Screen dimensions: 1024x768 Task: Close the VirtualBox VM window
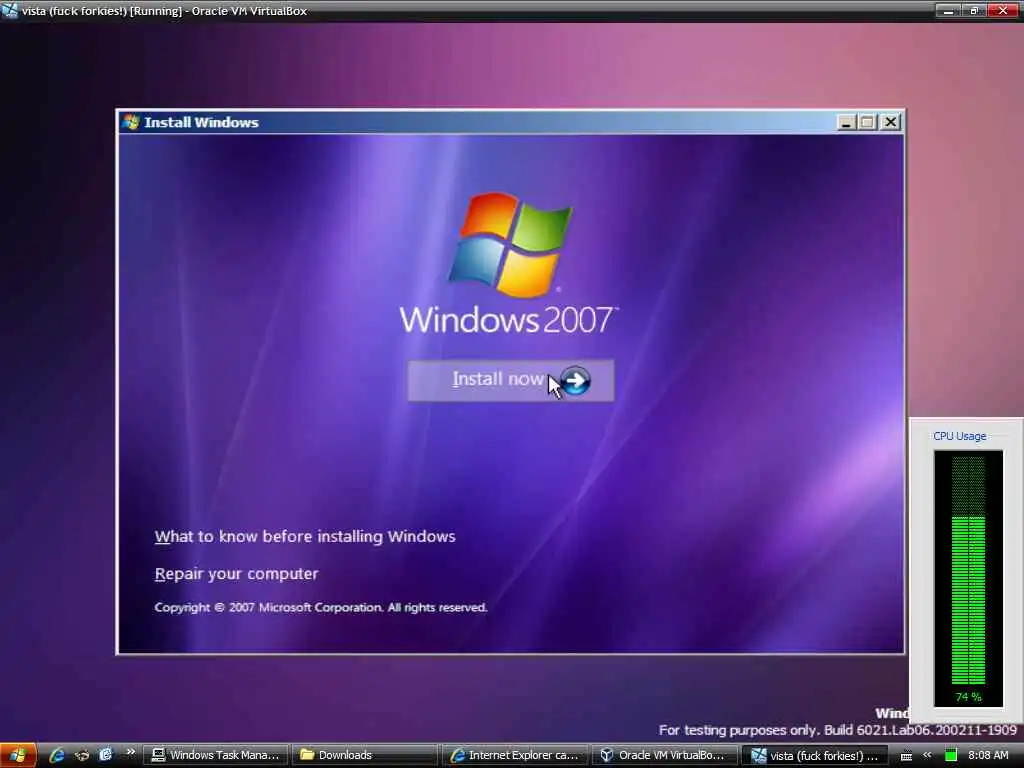(1002, 10)
